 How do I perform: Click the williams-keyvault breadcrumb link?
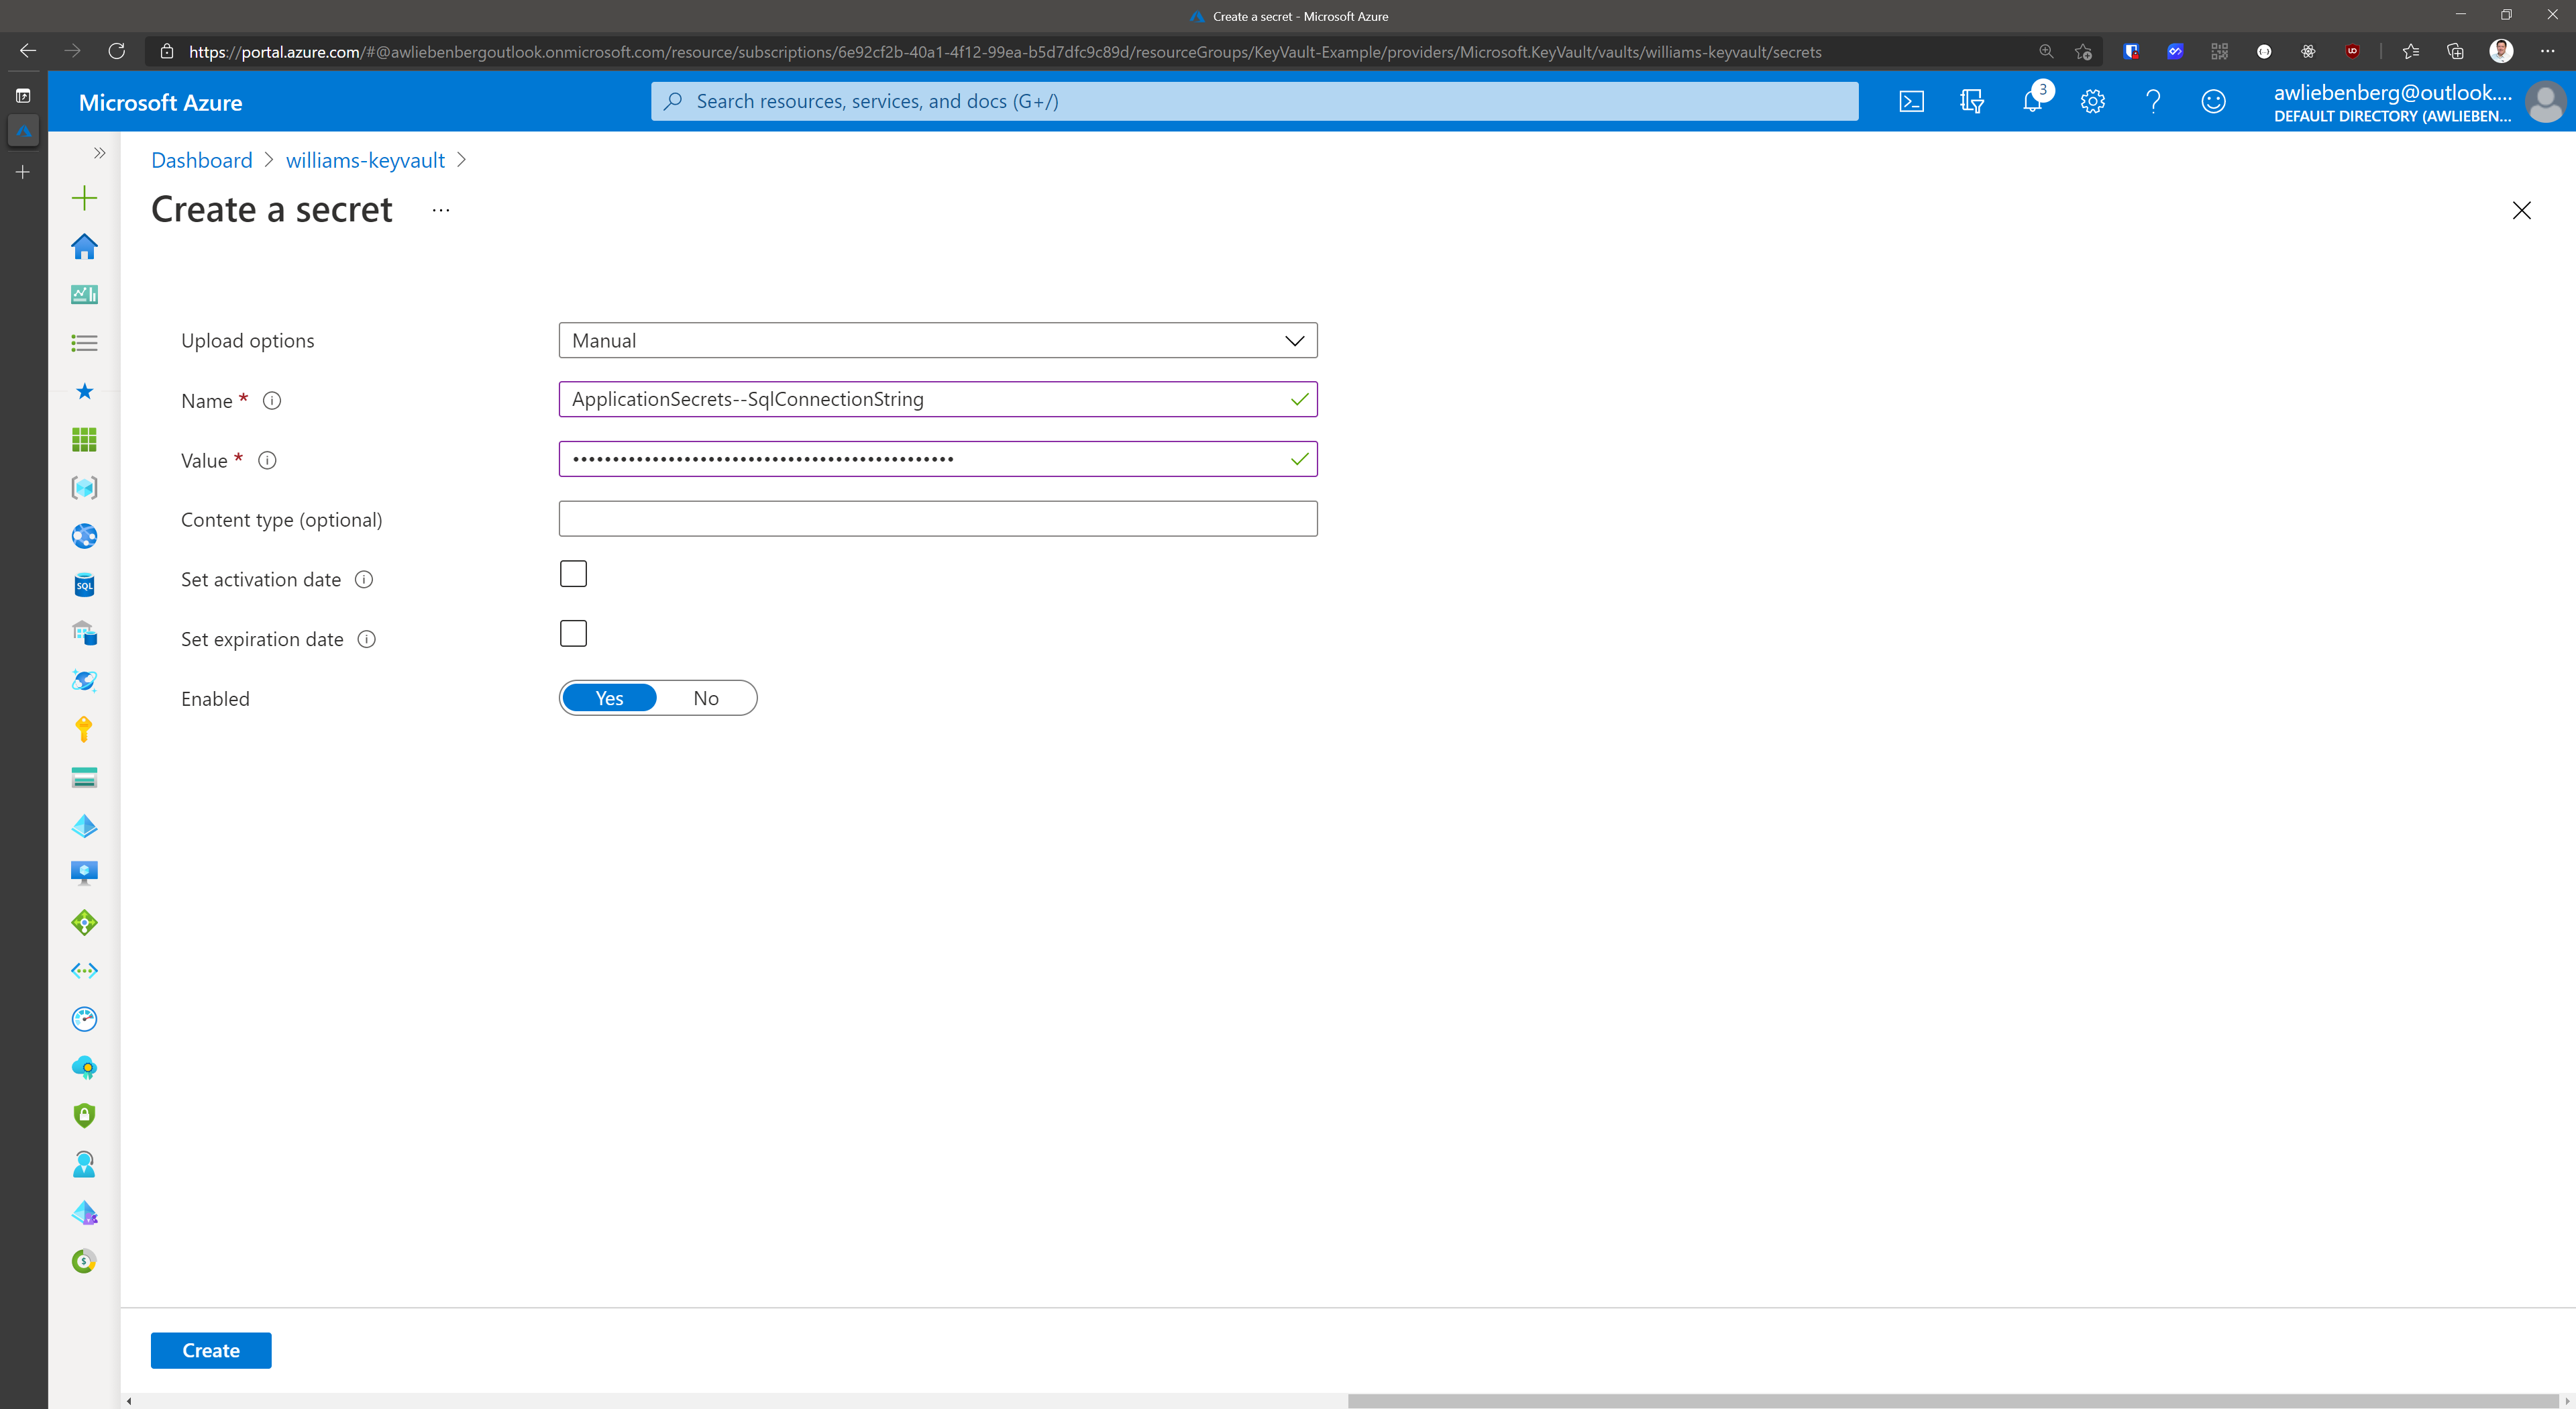[x=365, y=160]
